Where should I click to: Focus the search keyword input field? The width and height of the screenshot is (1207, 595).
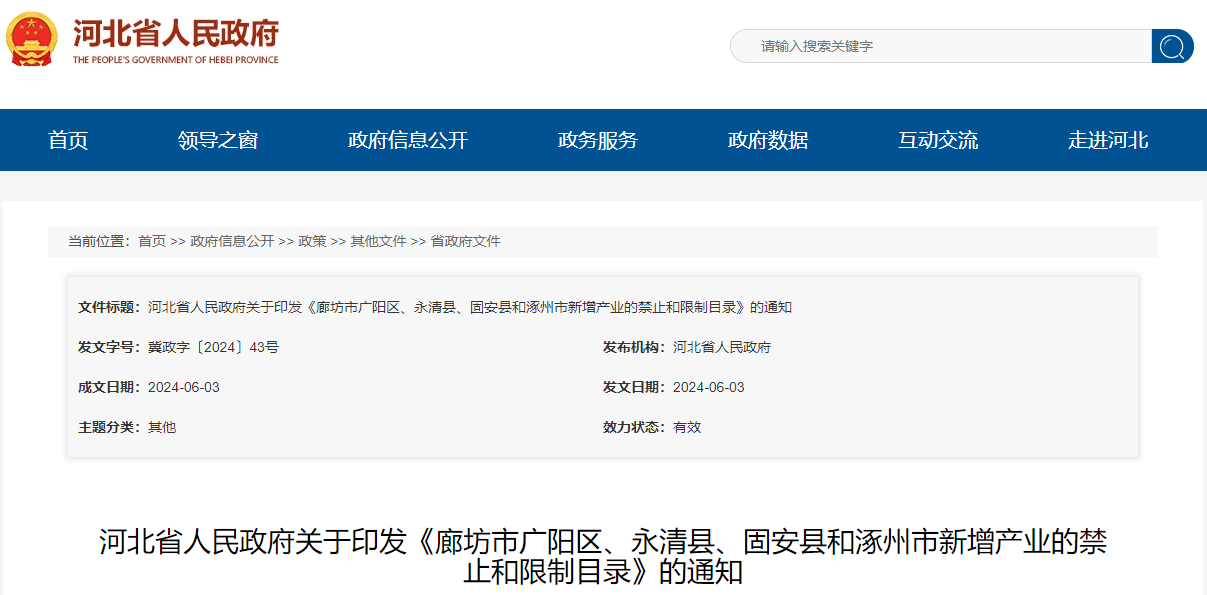[941, 46]
